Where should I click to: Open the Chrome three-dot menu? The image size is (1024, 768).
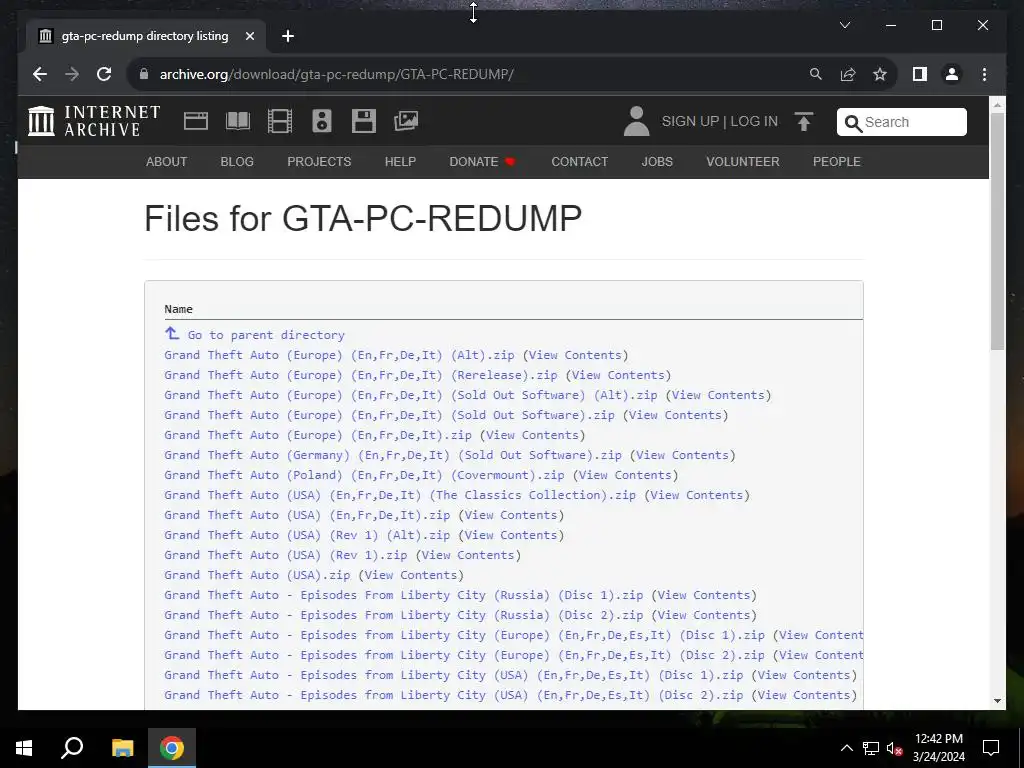(x=984, y=74)
